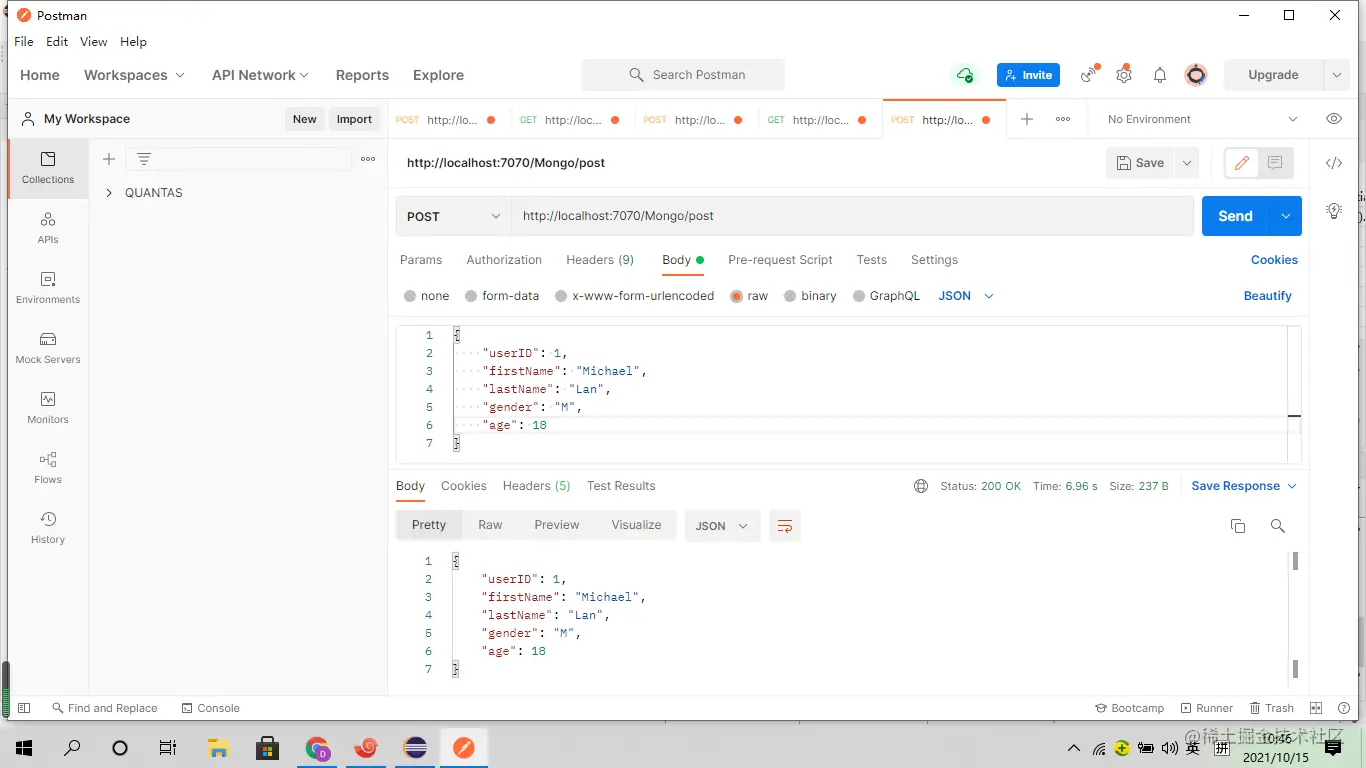Toggle line wrap in response
1366x768 pixels.
click(x=785, y=526)
